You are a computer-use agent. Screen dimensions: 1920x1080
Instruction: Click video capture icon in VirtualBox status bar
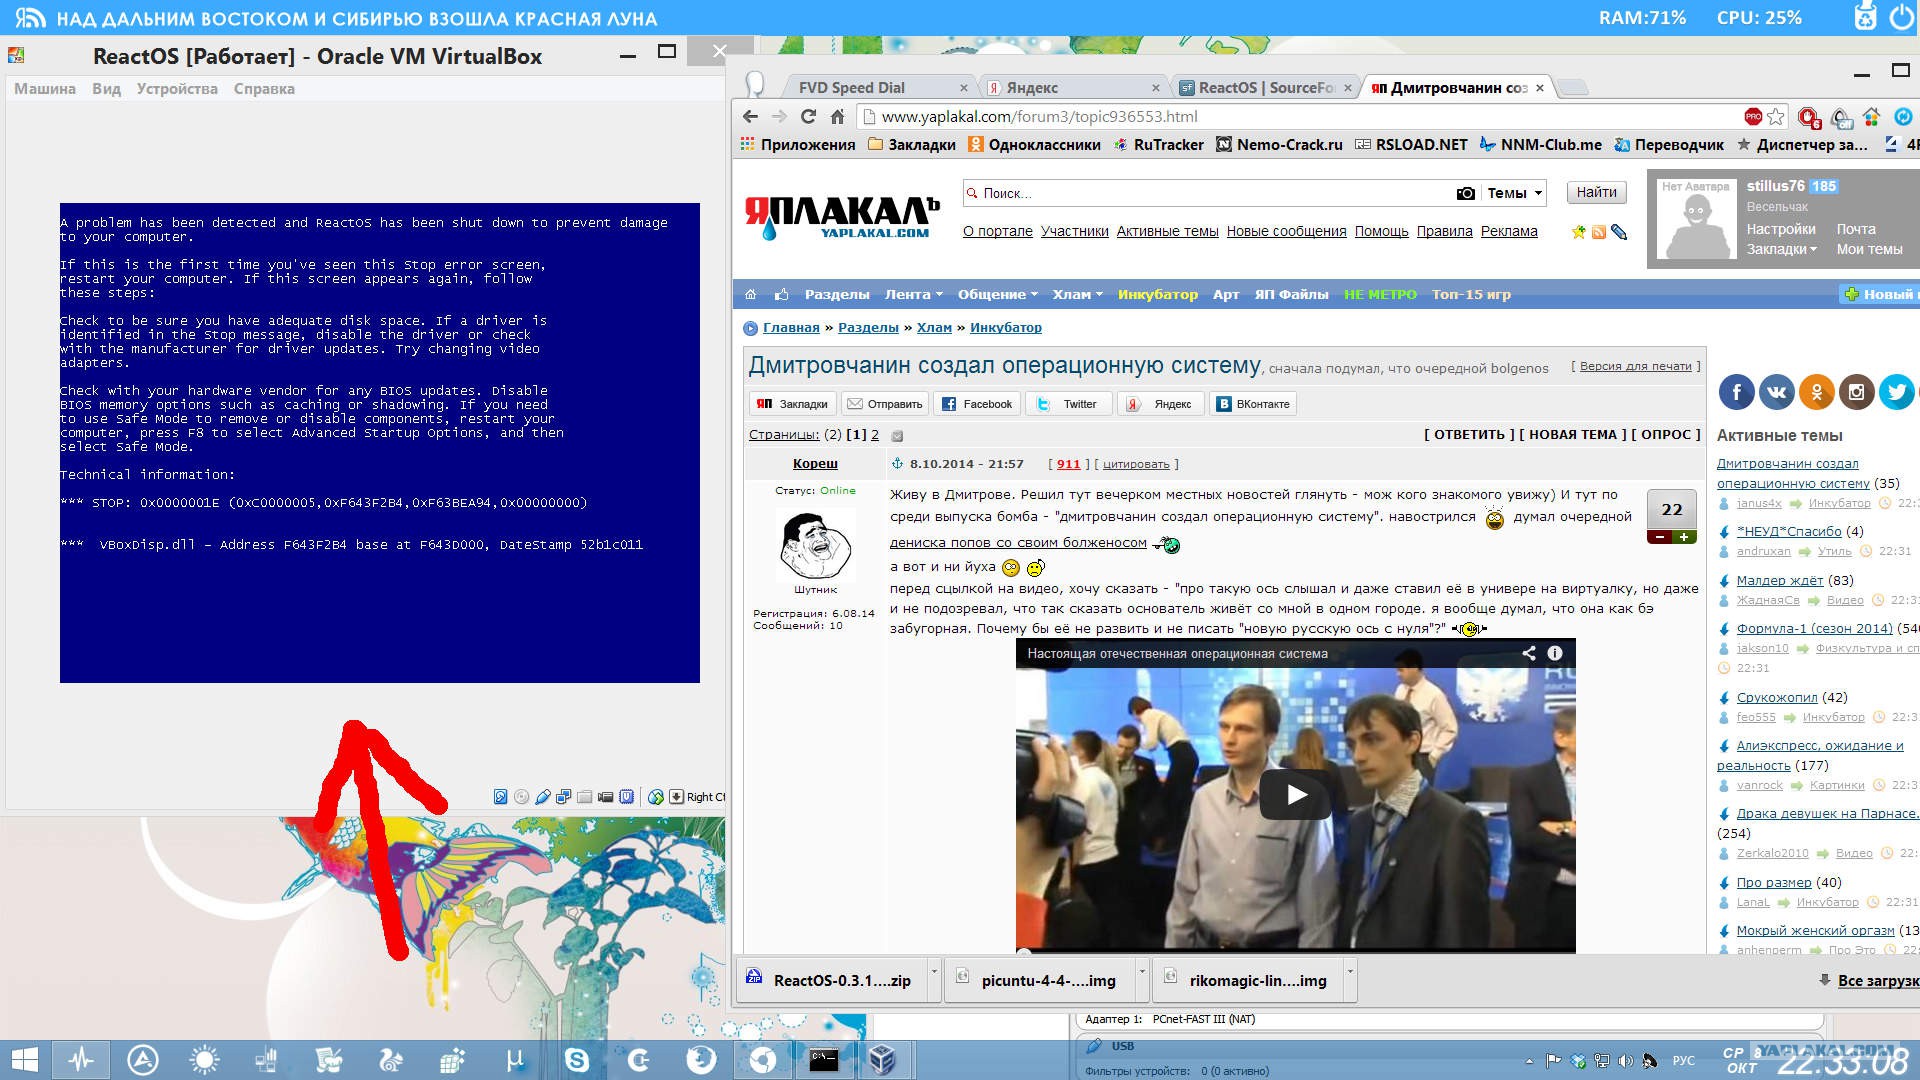605,797
